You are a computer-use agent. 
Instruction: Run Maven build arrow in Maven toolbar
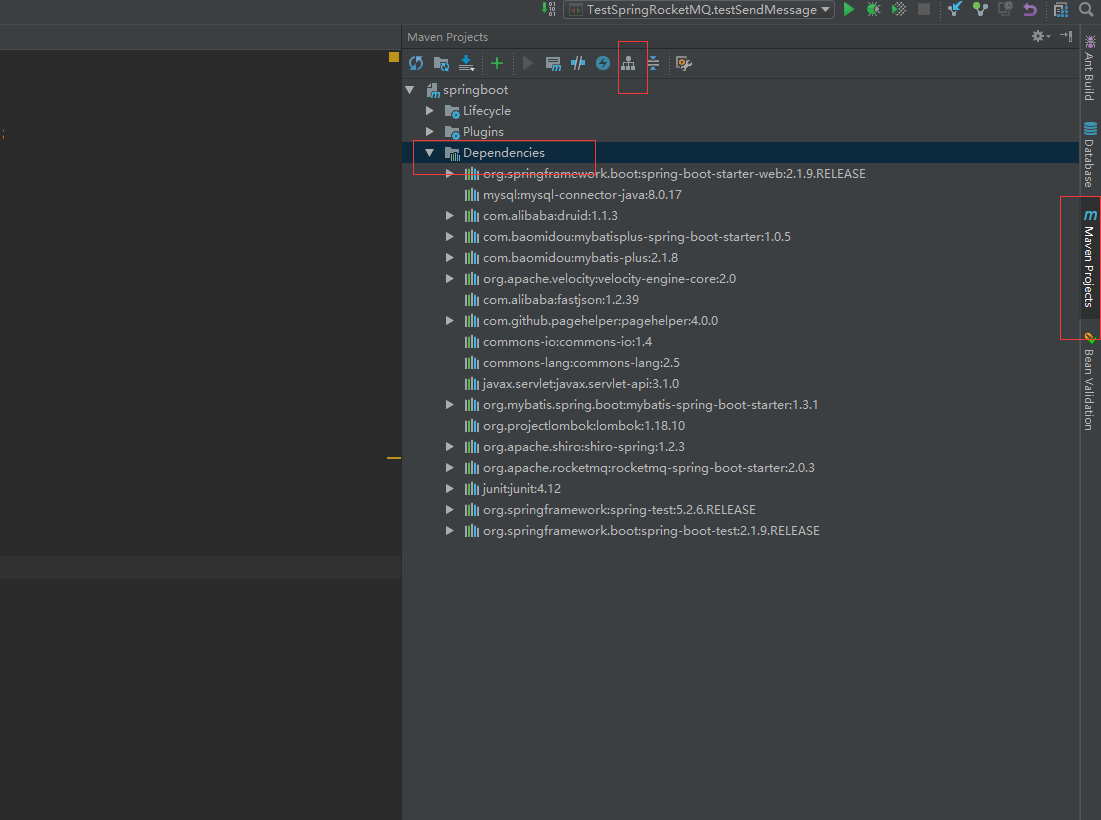[x=528, y=63]
